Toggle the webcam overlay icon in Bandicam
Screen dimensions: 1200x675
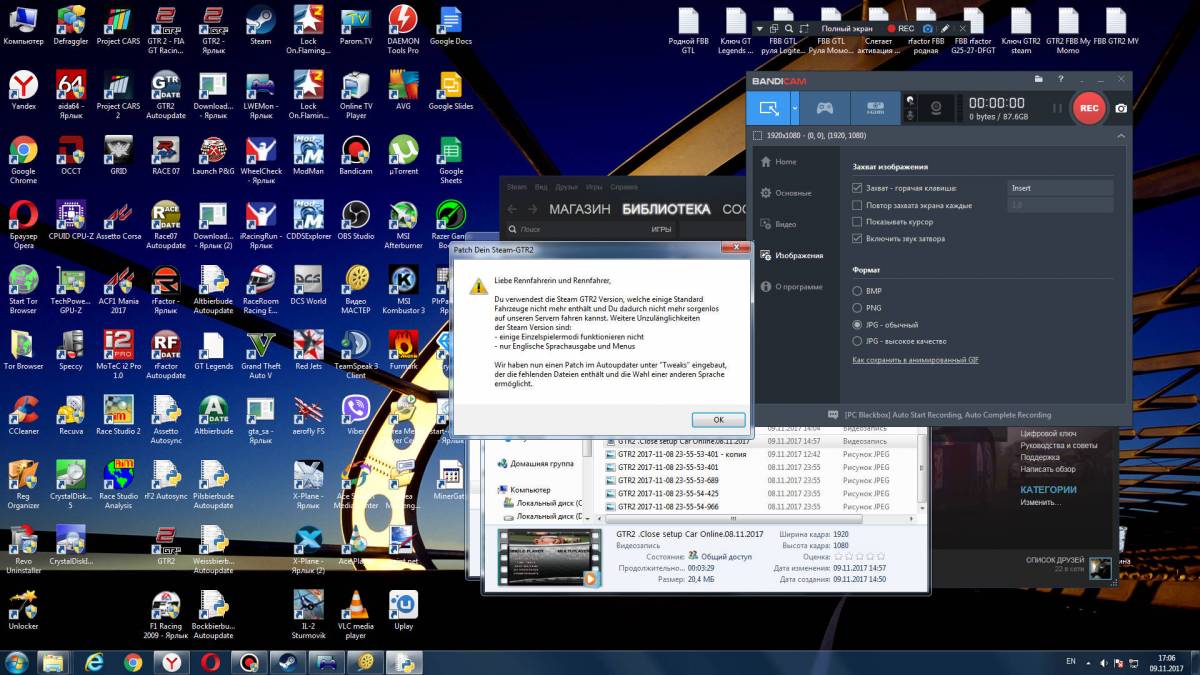coord(936,107)
